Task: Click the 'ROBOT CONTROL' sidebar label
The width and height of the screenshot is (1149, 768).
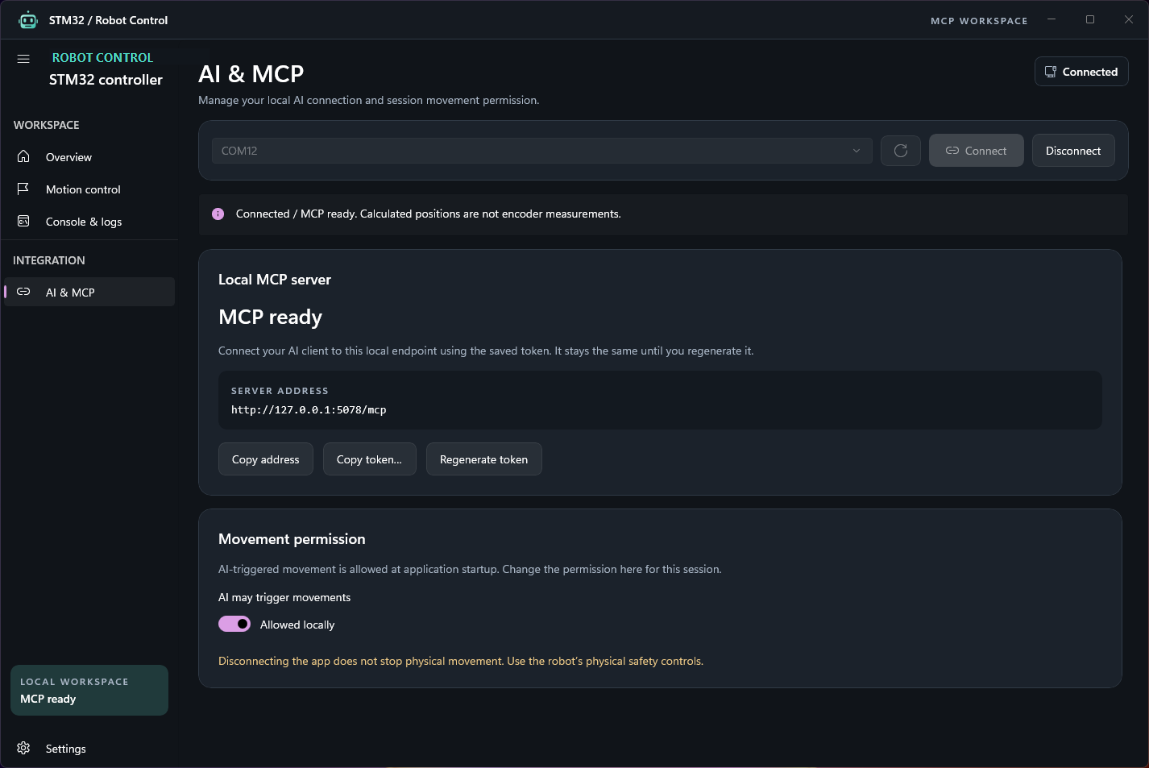Action: pos(103,57)
